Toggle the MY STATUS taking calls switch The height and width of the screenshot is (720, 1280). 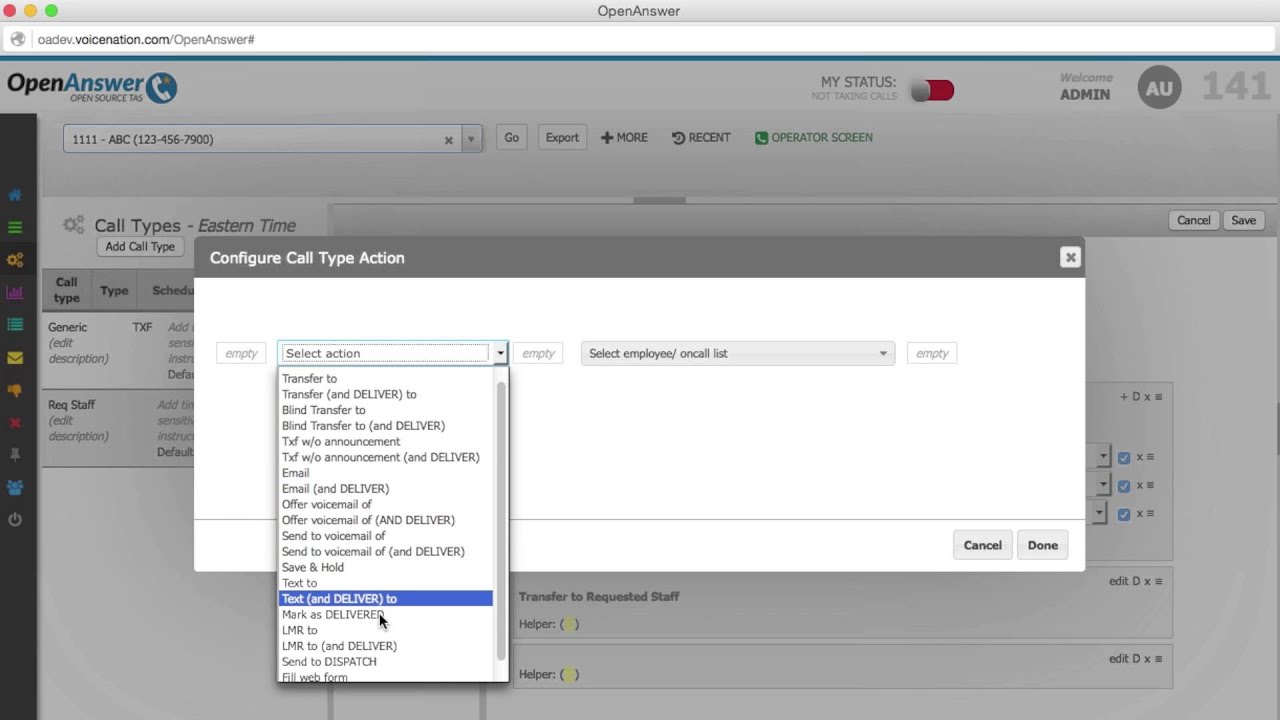point(932,91)
